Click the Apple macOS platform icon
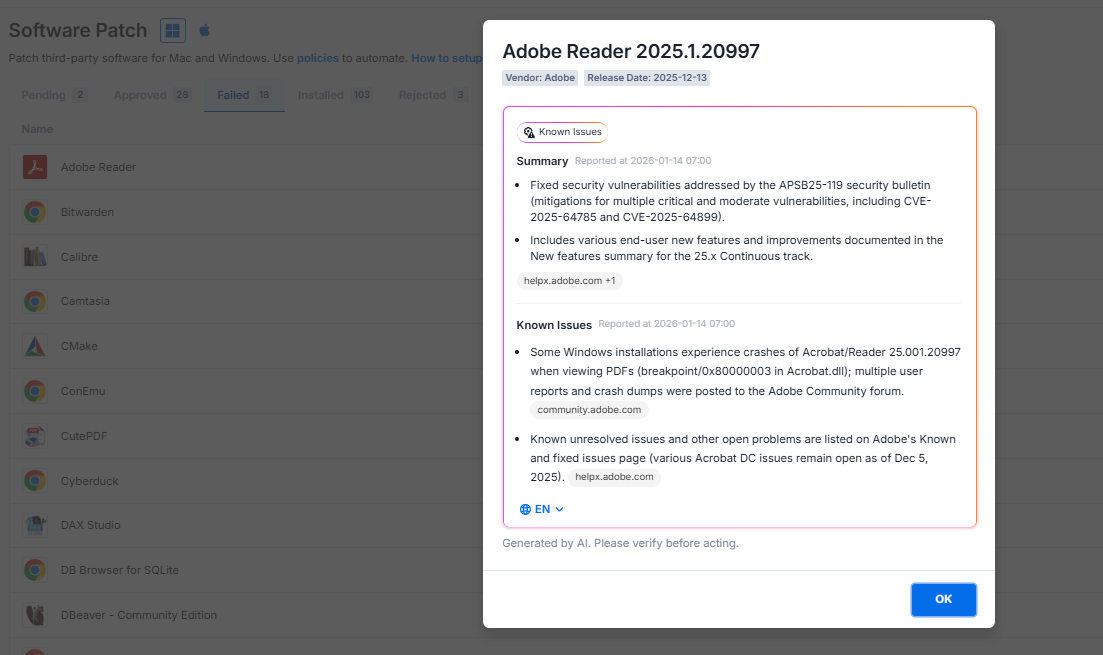The height and width of the screenshot is (655, 1103). click(x=205, y=30)
